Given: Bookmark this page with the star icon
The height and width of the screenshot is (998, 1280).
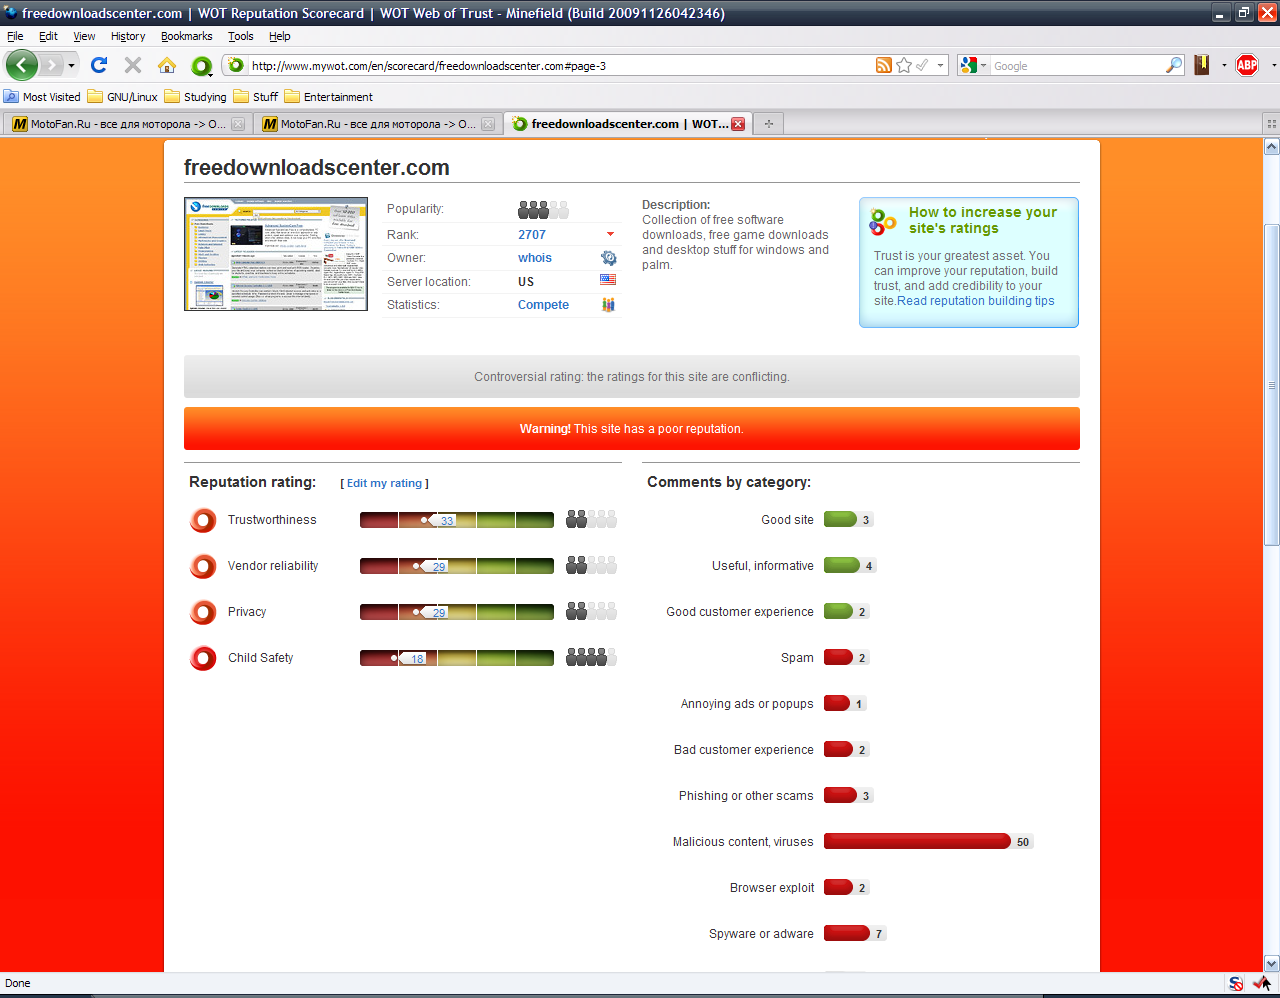Looking at the screenshot, I should click(x=904, y=65).
